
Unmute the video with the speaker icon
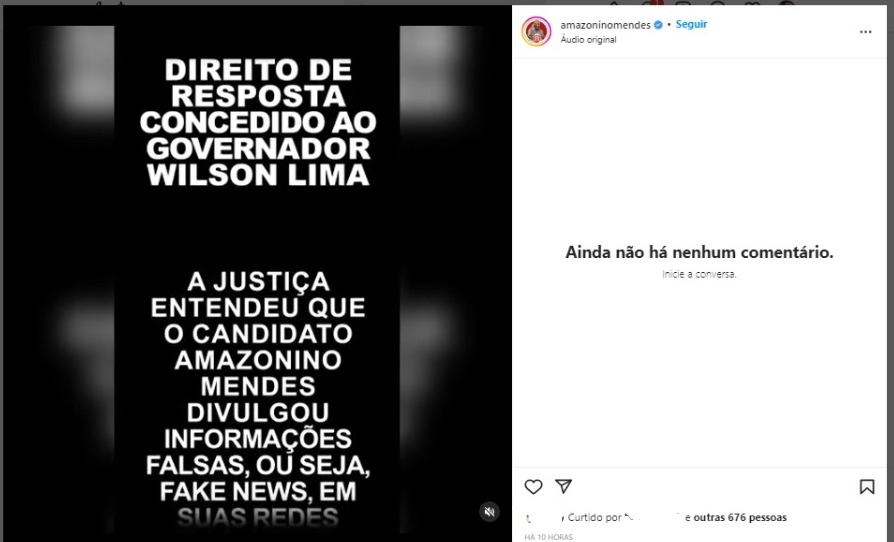click(x=489, y=511)
